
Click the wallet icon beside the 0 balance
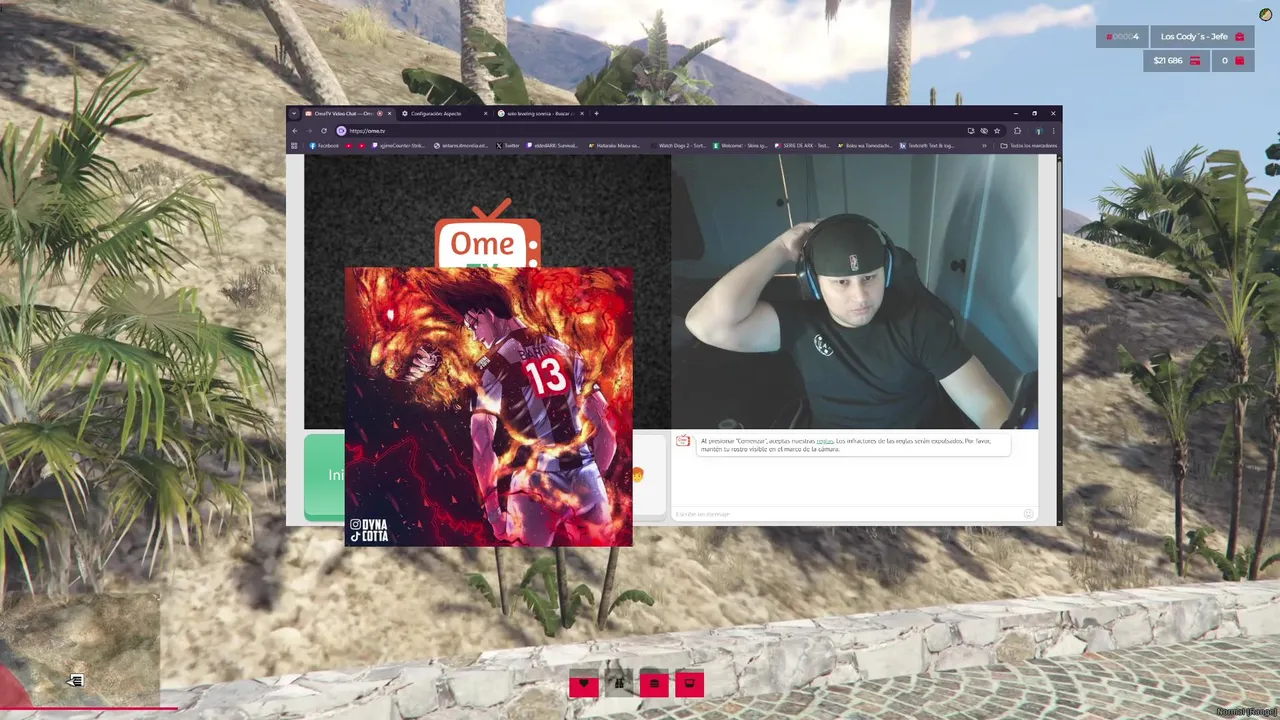(x=1240, y=61)
